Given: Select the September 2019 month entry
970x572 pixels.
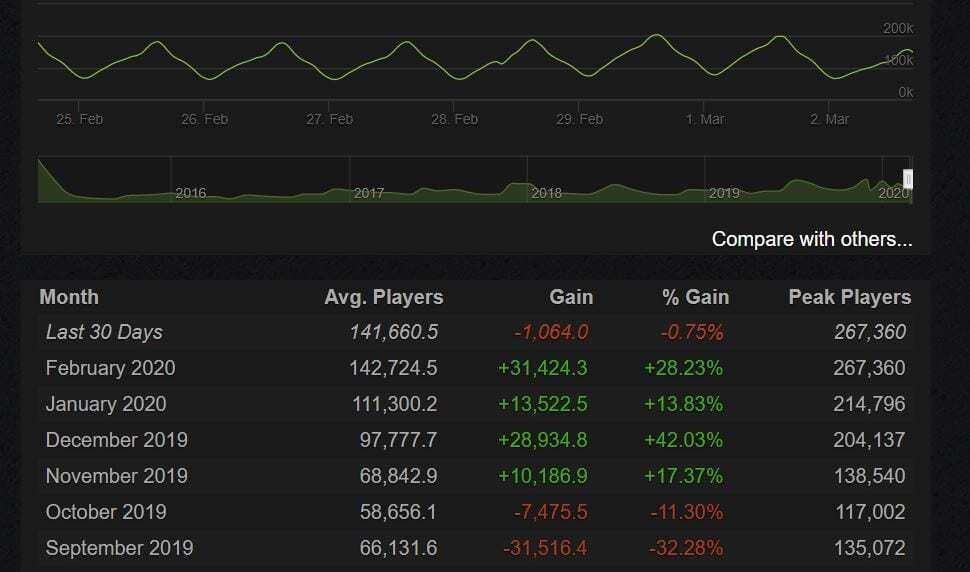Looking at the screenshot, I should tap(119, 548).
